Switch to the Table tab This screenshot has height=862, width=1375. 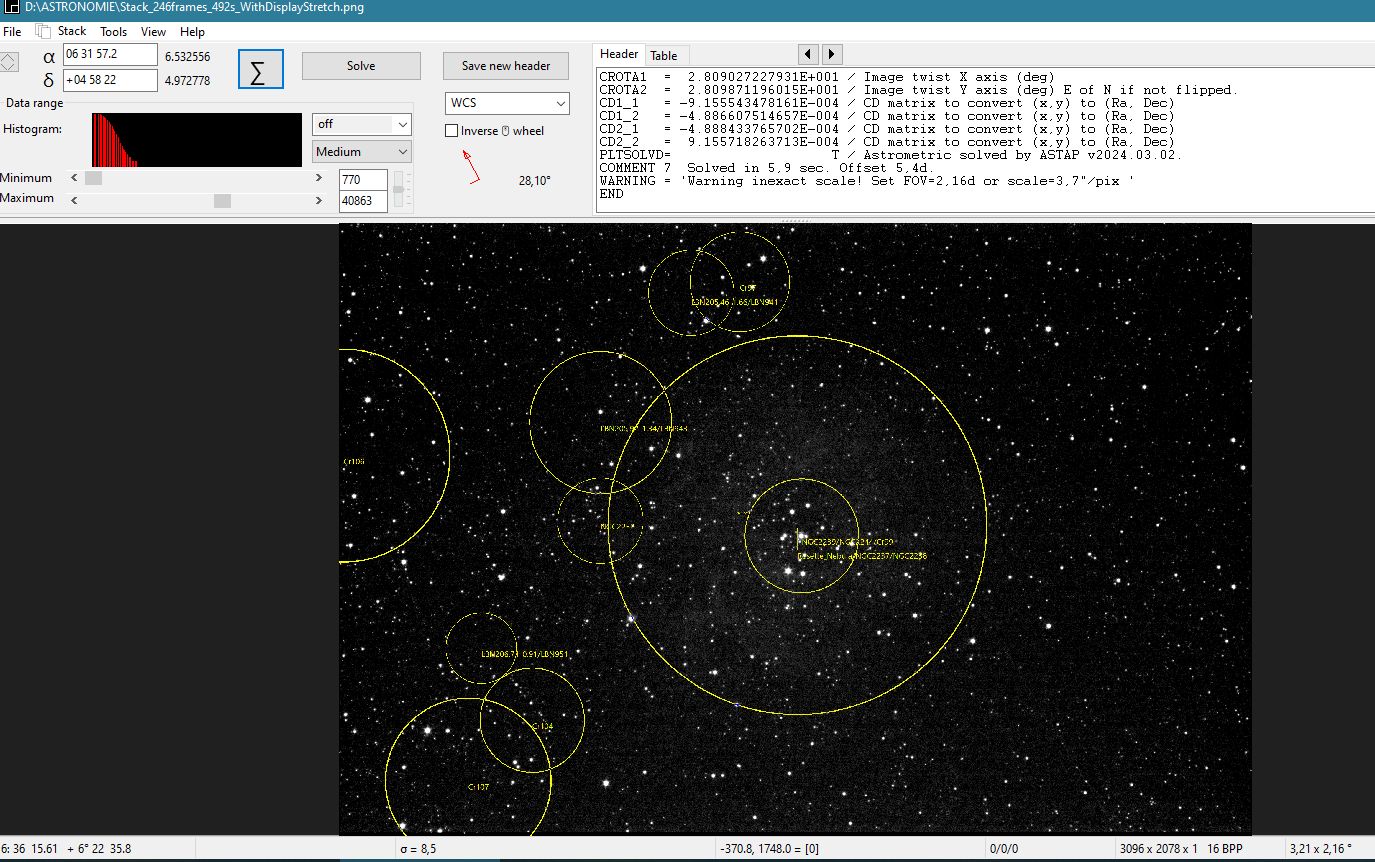point(666,54)
